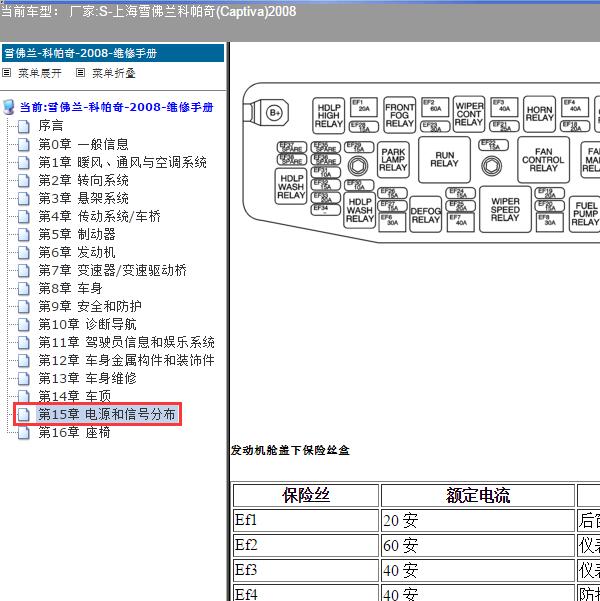Screen dimensions: 600x601
Task: Click the fuse box diagram image
Action: point(421,163)
